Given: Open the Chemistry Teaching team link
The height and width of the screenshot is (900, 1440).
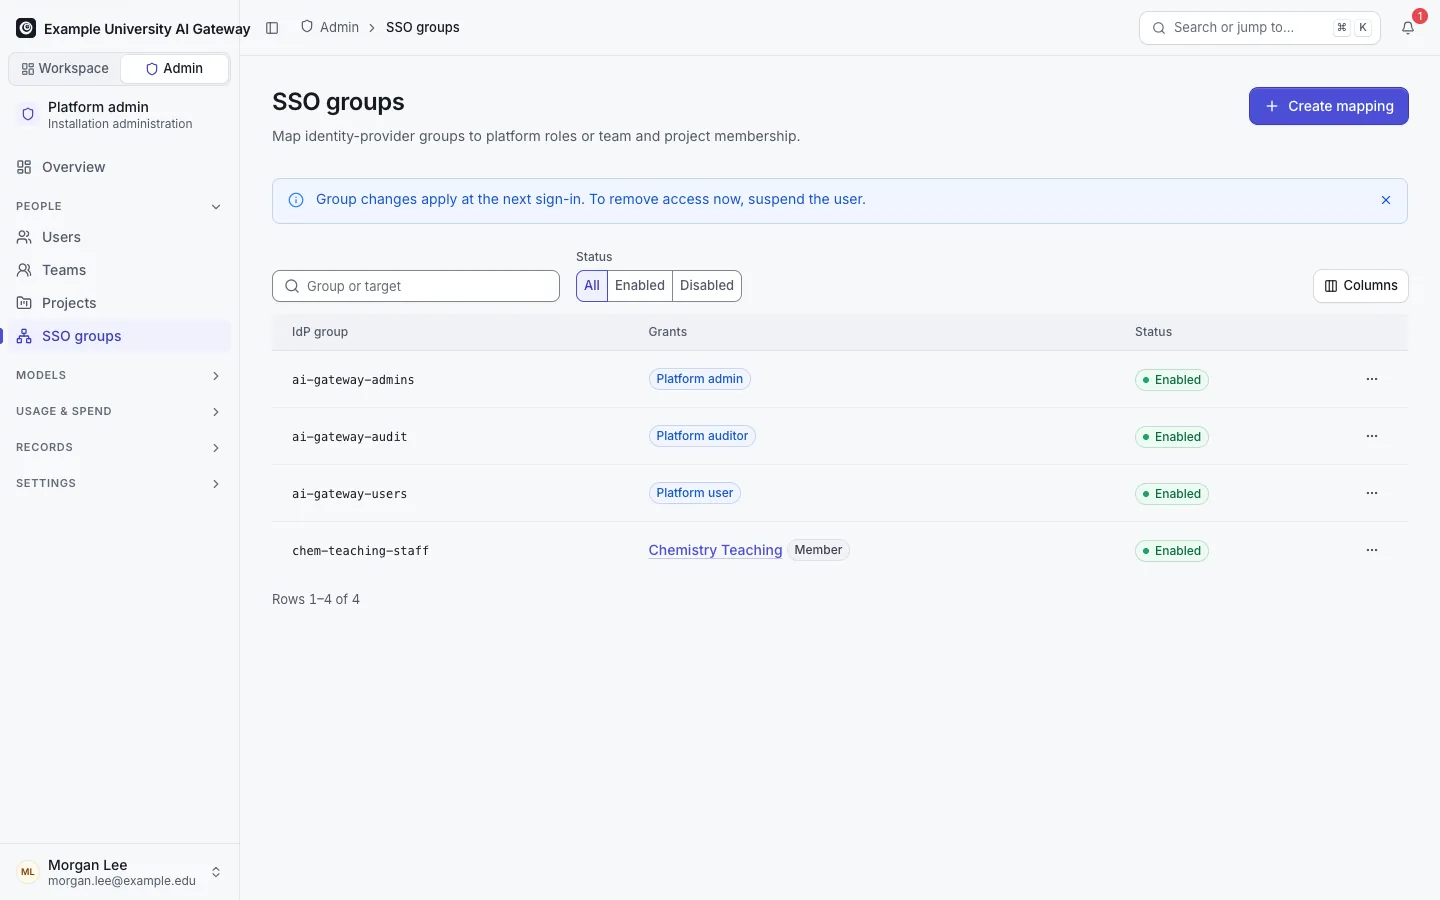Looking at the screenshot, I should (x=715, y=550).
